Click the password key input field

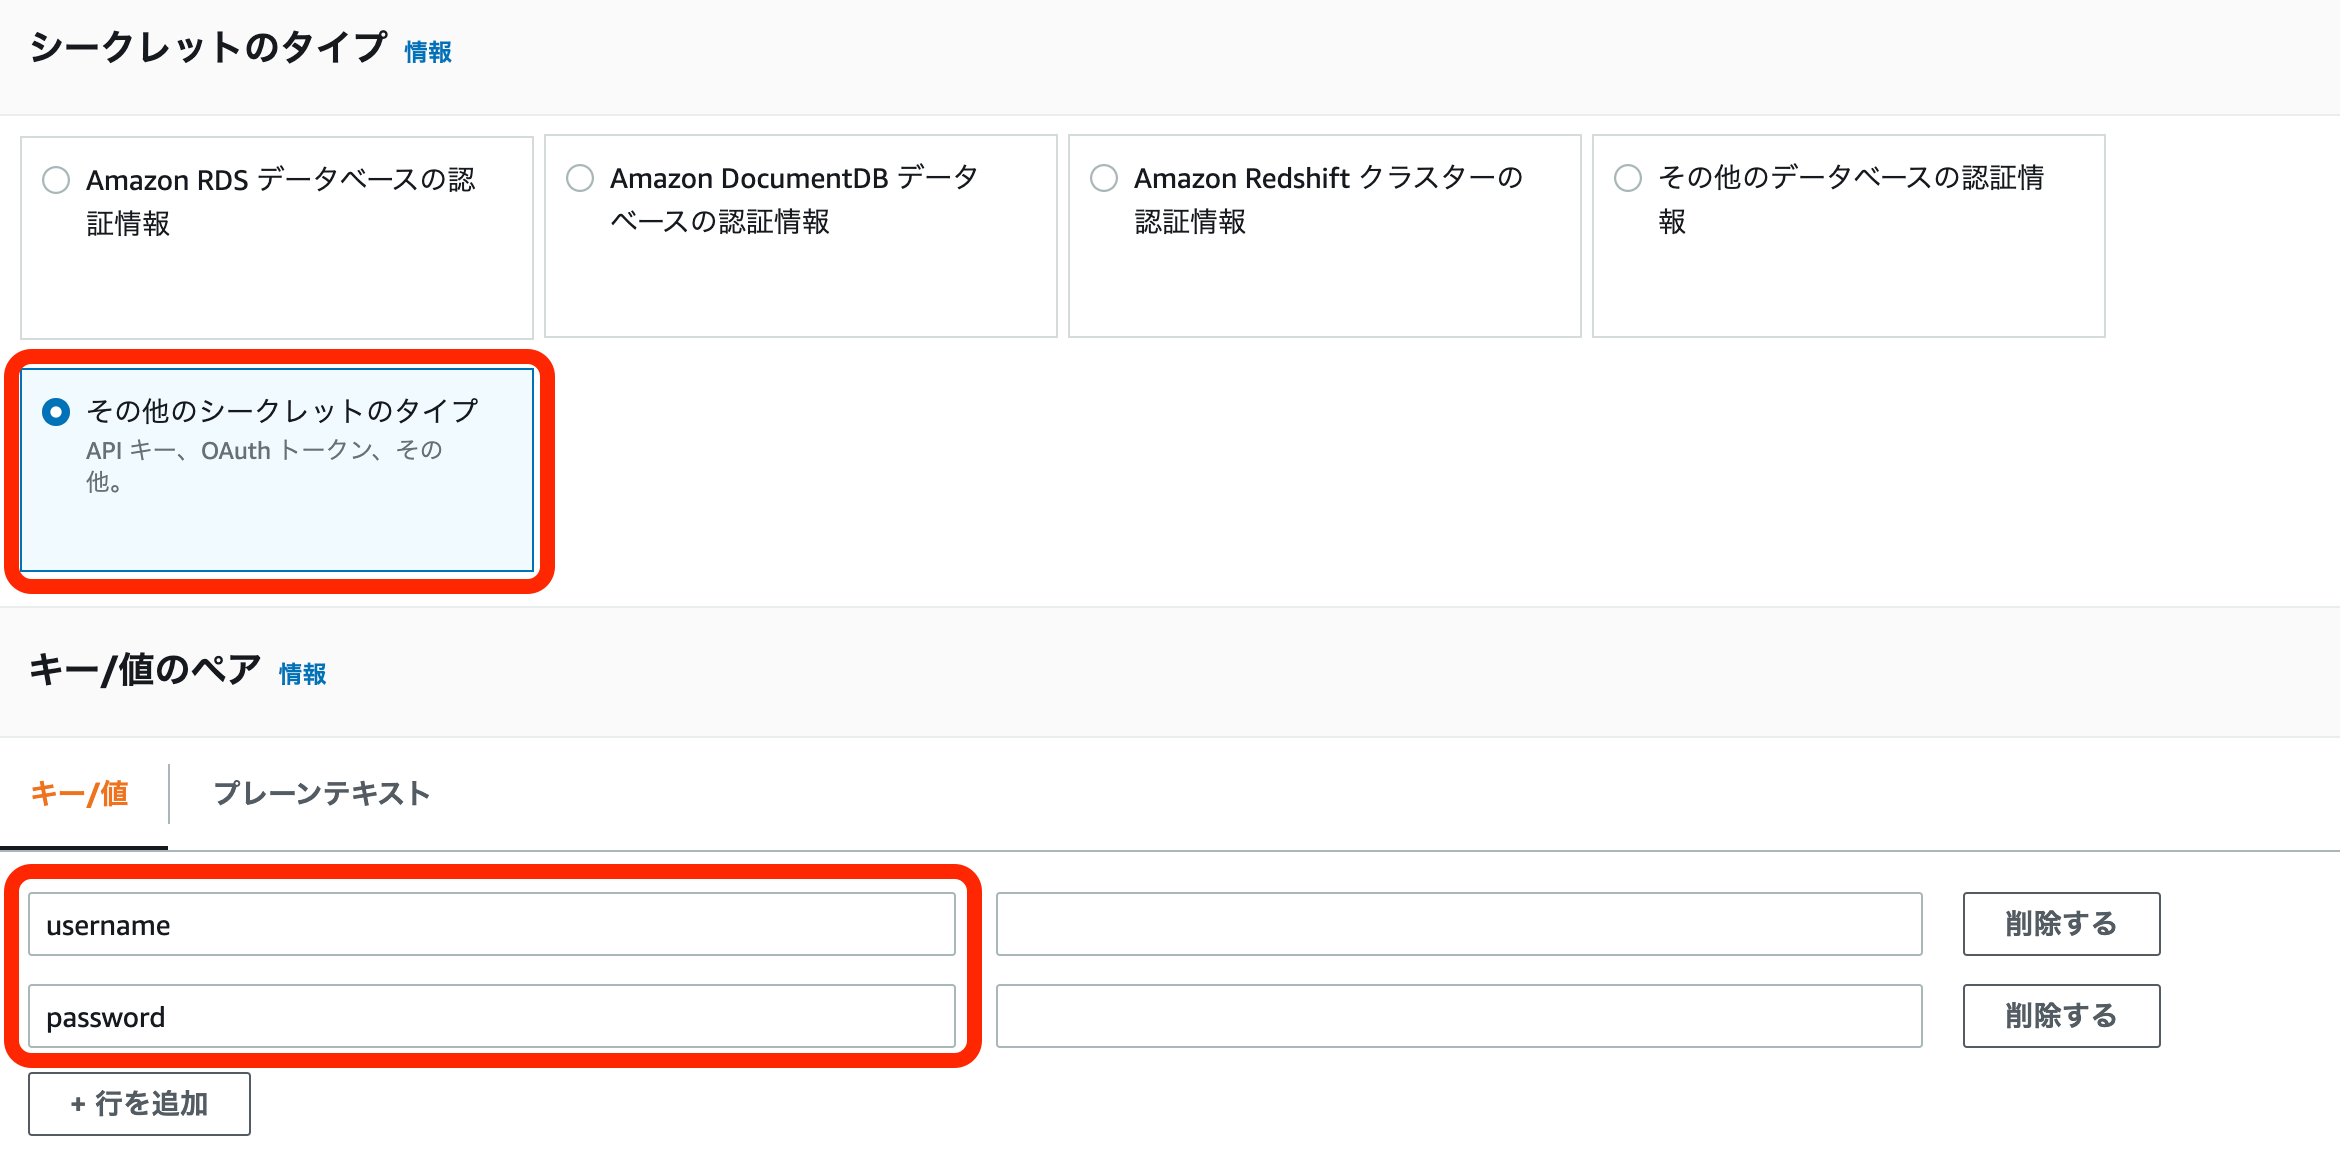click(x=490, y=1016)
